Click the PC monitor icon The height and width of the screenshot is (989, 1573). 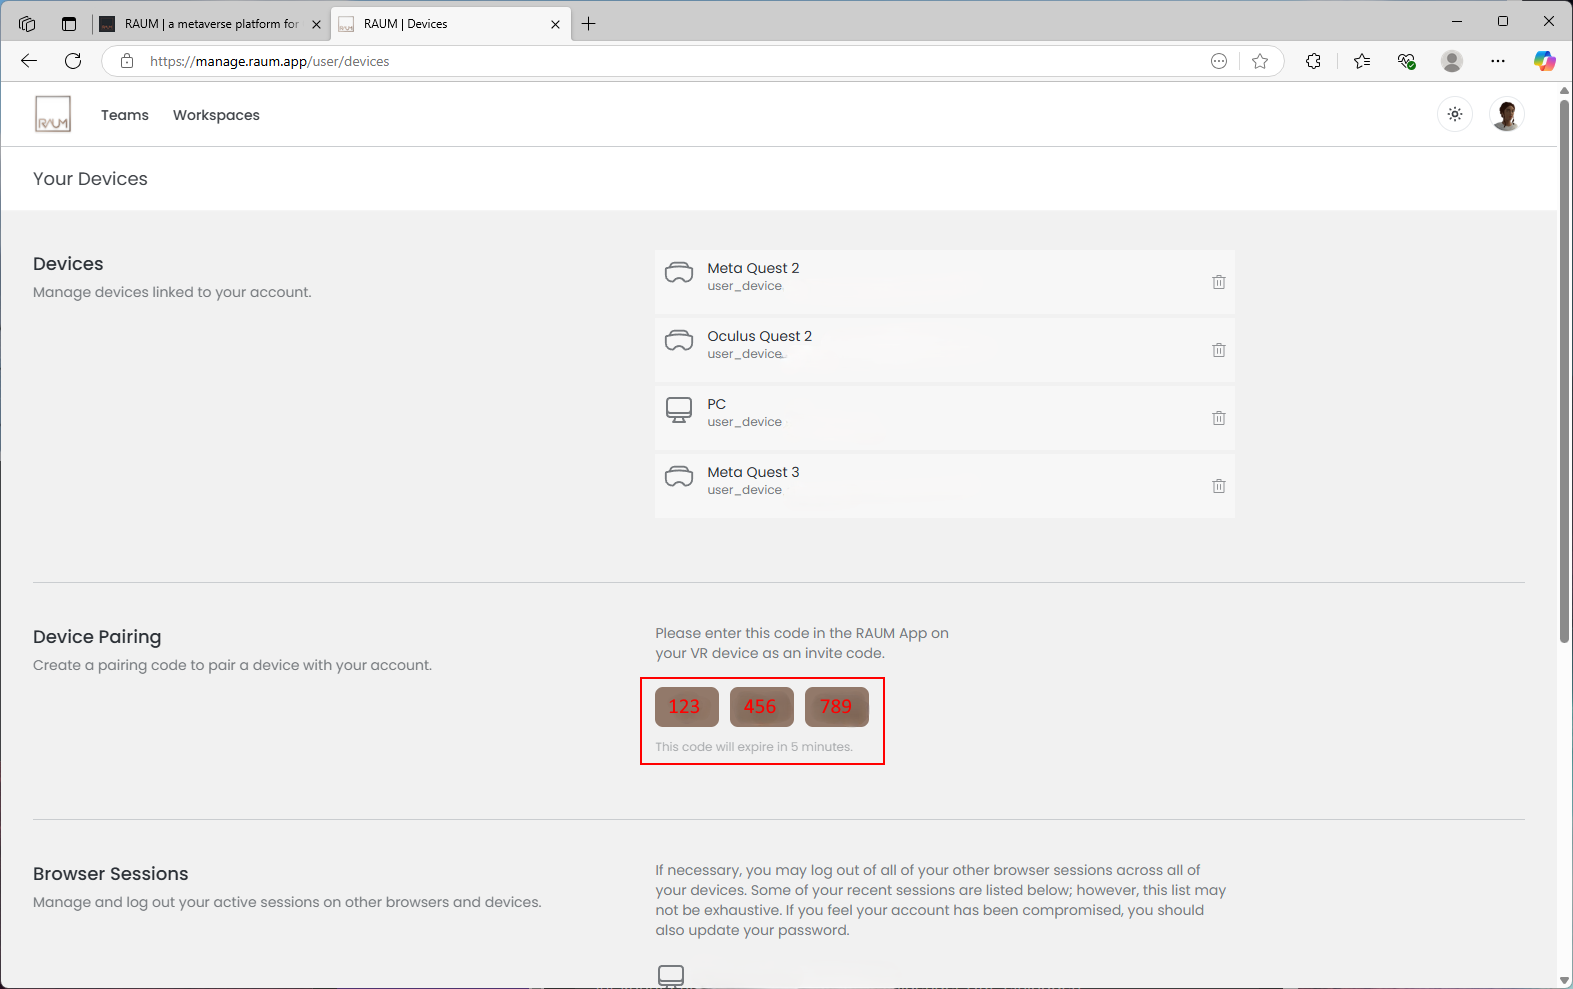click(x=679, y=410)
